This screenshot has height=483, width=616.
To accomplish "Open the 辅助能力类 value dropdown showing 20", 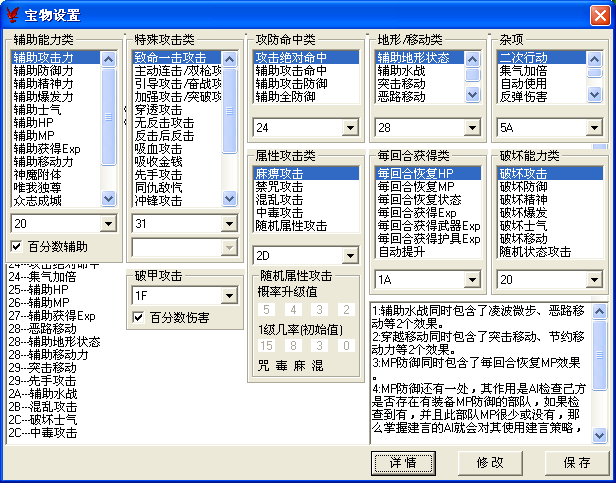I will 108,223.
